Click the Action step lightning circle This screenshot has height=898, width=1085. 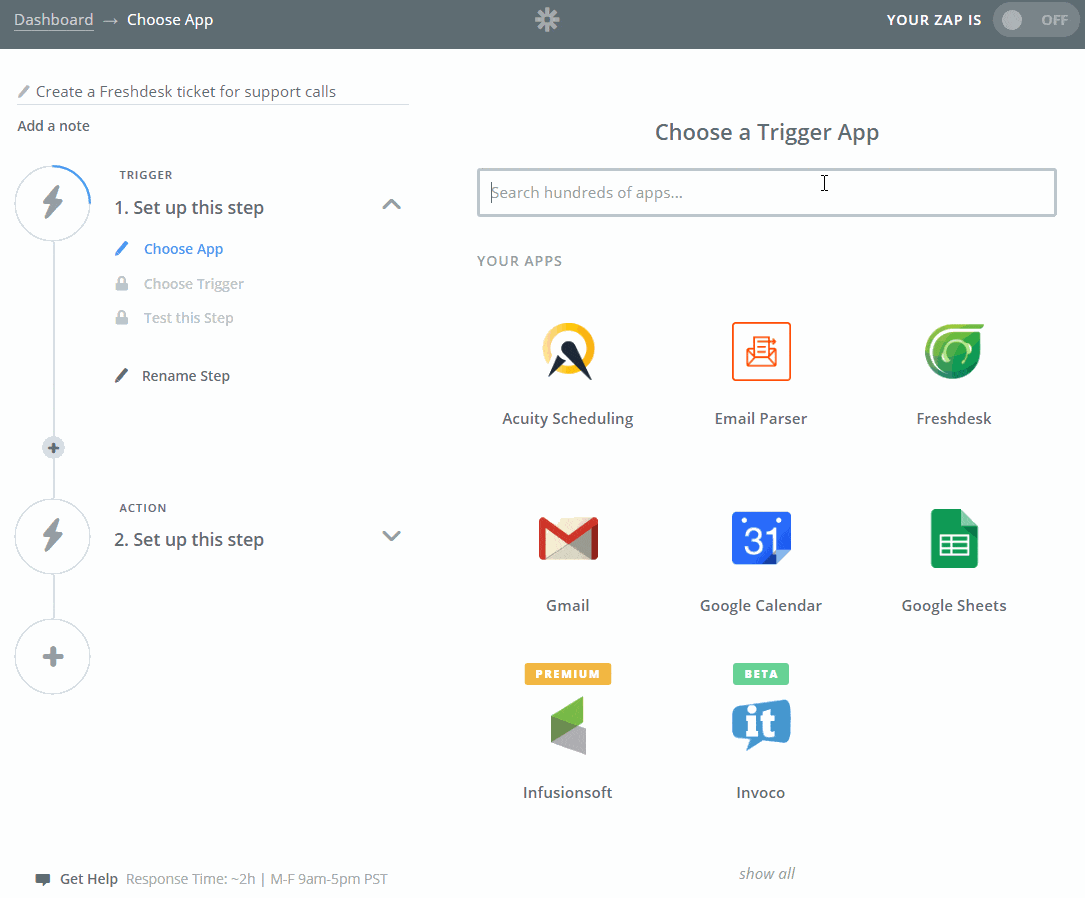(53, 536)
